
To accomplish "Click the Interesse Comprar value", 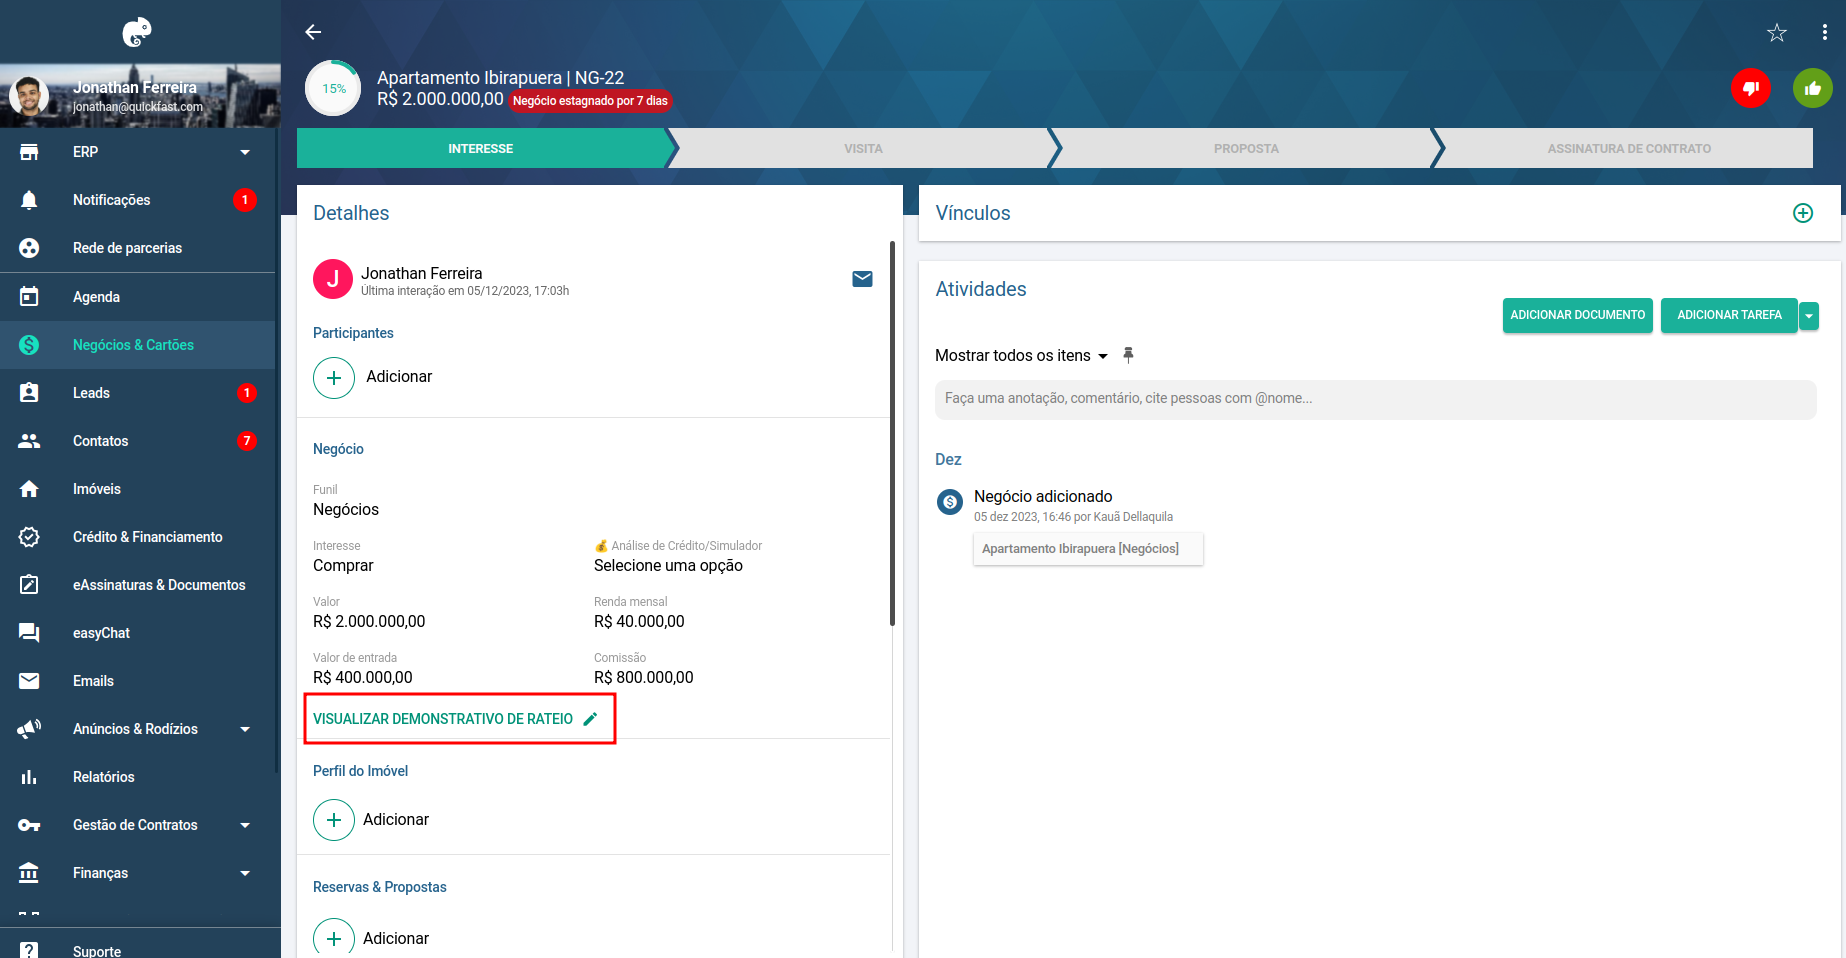I will [343, 565].
